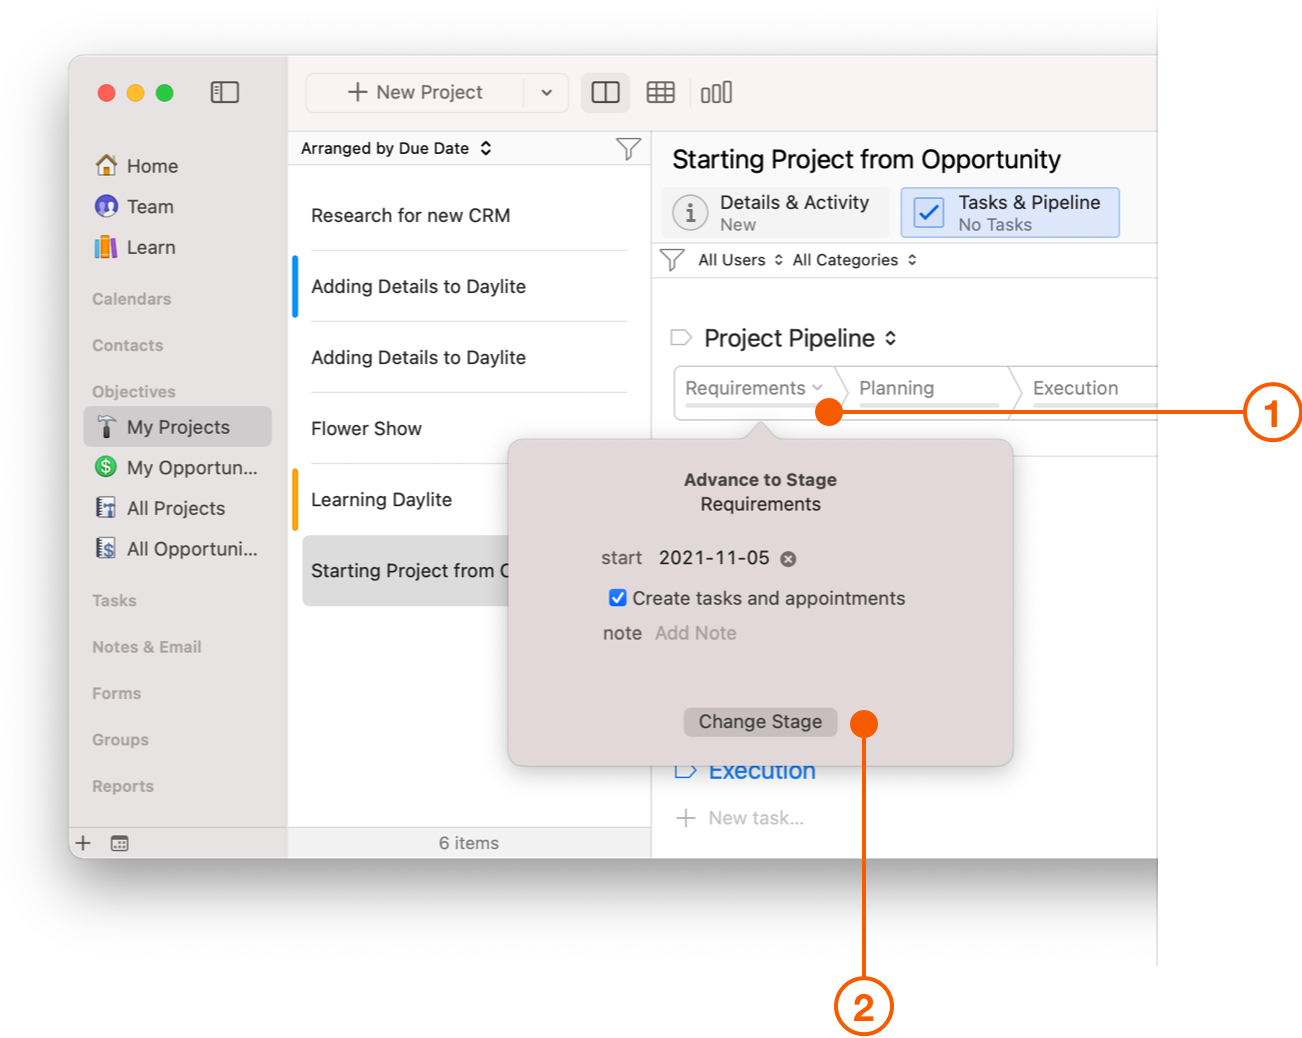Change the Arranged by Due Date sorting

pos(396,148)
